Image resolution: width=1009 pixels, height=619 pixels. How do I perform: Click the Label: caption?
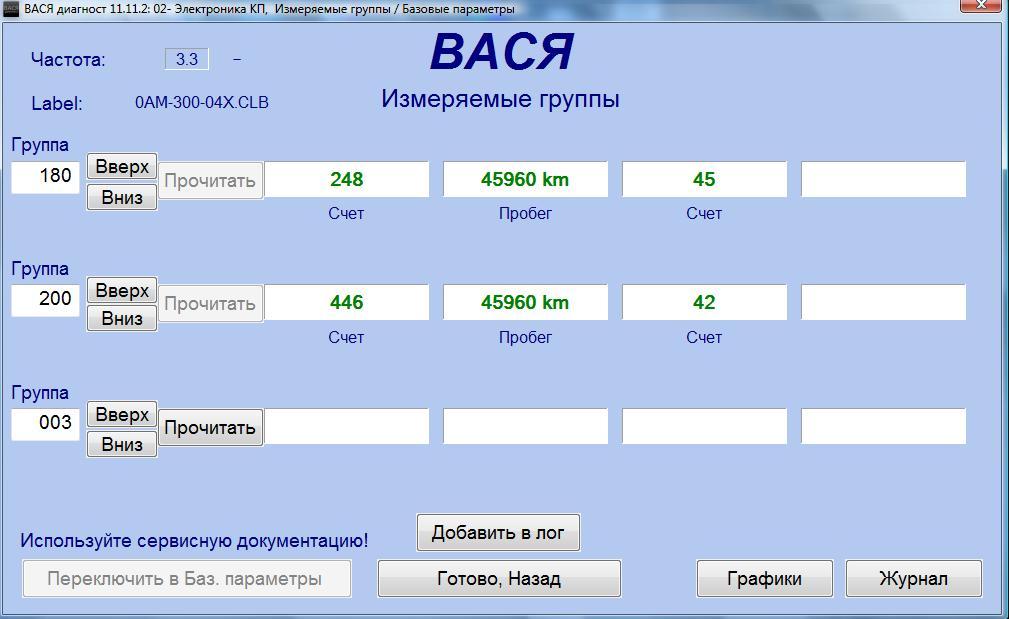pyautogui.click(x=57, y=104)
